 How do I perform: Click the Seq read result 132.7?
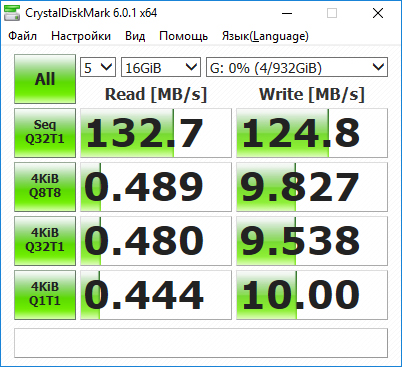point(156,133)
